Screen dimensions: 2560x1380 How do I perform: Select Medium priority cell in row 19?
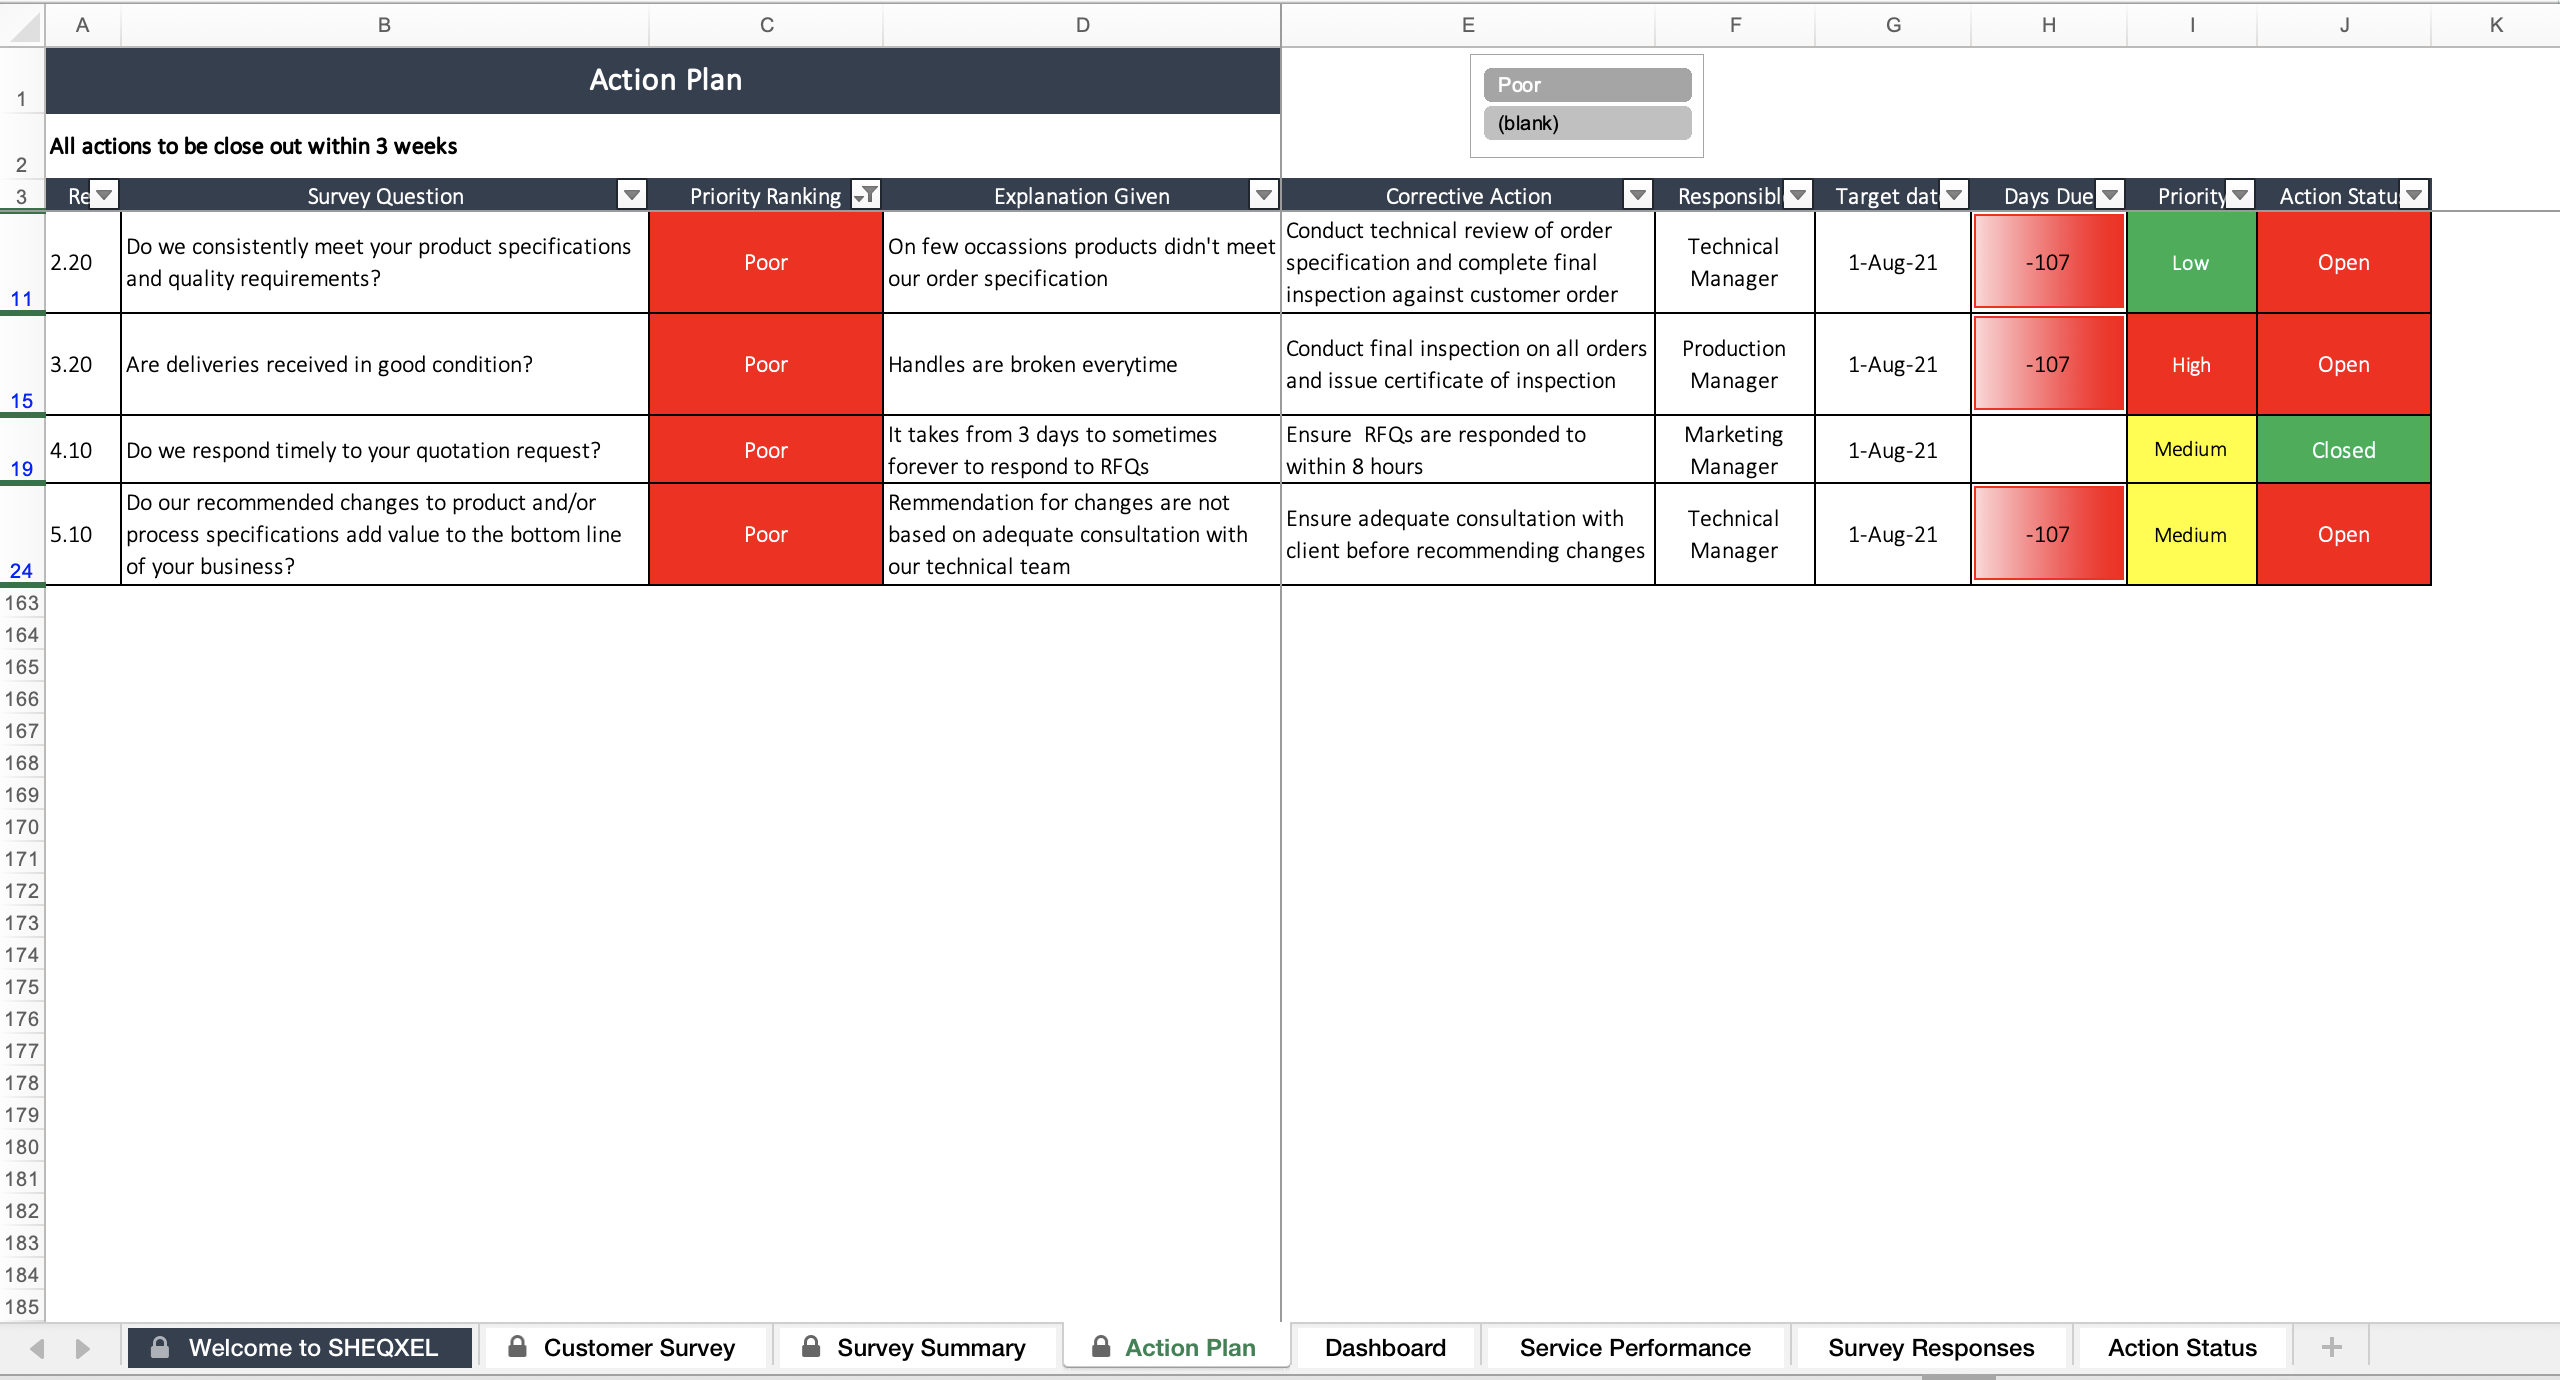coord(2191,450)
